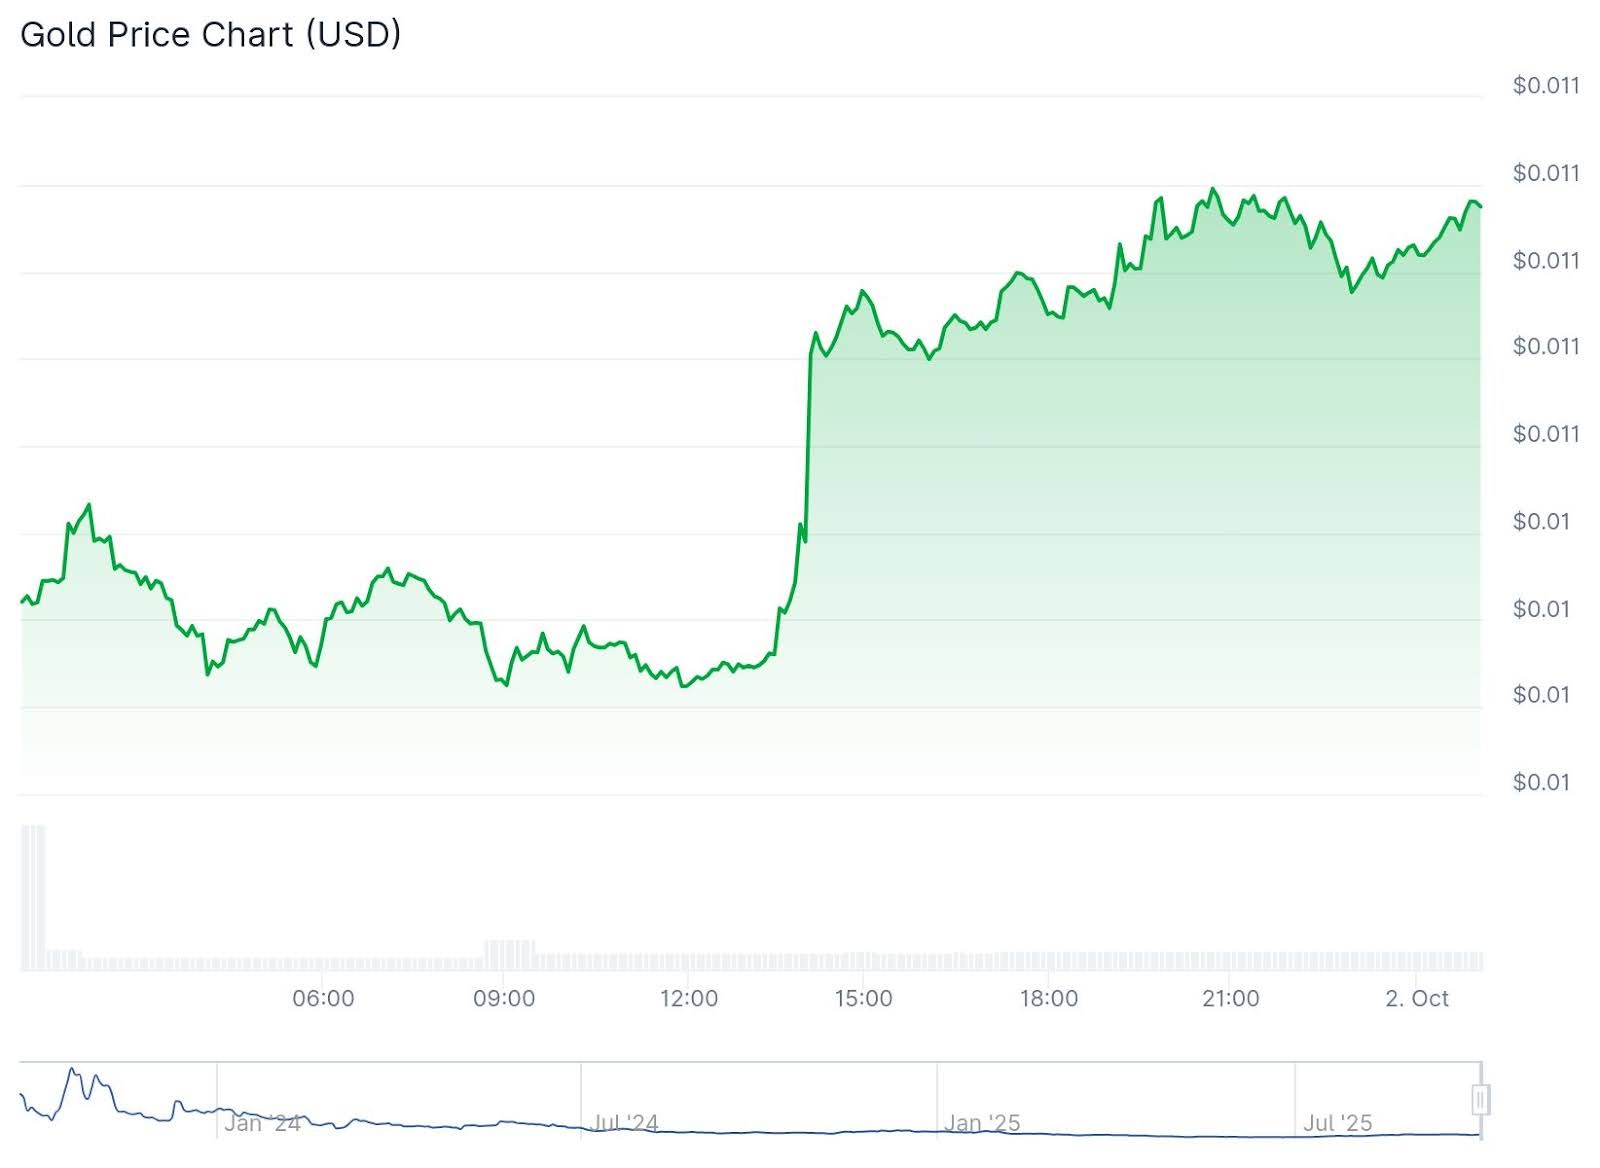
Task: Click the raised volume bars near 09:00
Action: tap(510, 955)
